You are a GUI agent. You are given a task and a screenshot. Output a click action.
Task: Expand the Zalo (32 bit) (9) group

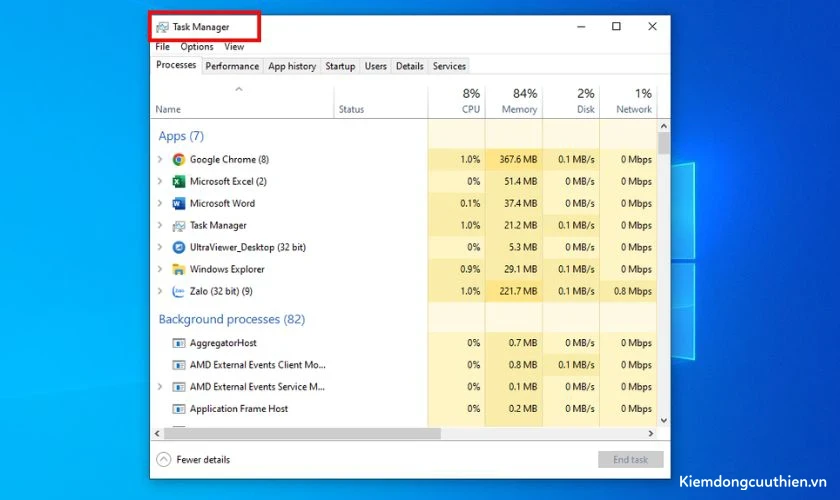click(160, 291)
